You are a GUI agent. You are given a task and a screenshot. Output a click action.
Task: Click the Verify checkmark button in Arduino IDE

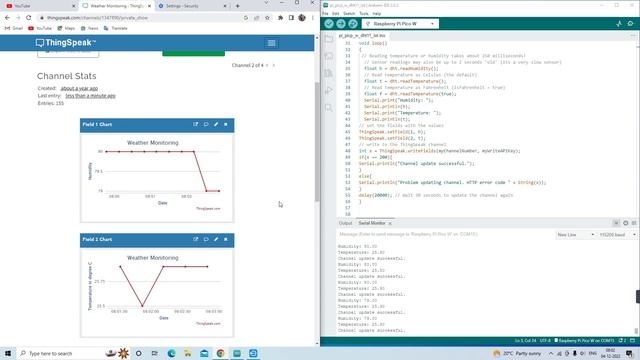pyautogui.click(x=329, y=24)
